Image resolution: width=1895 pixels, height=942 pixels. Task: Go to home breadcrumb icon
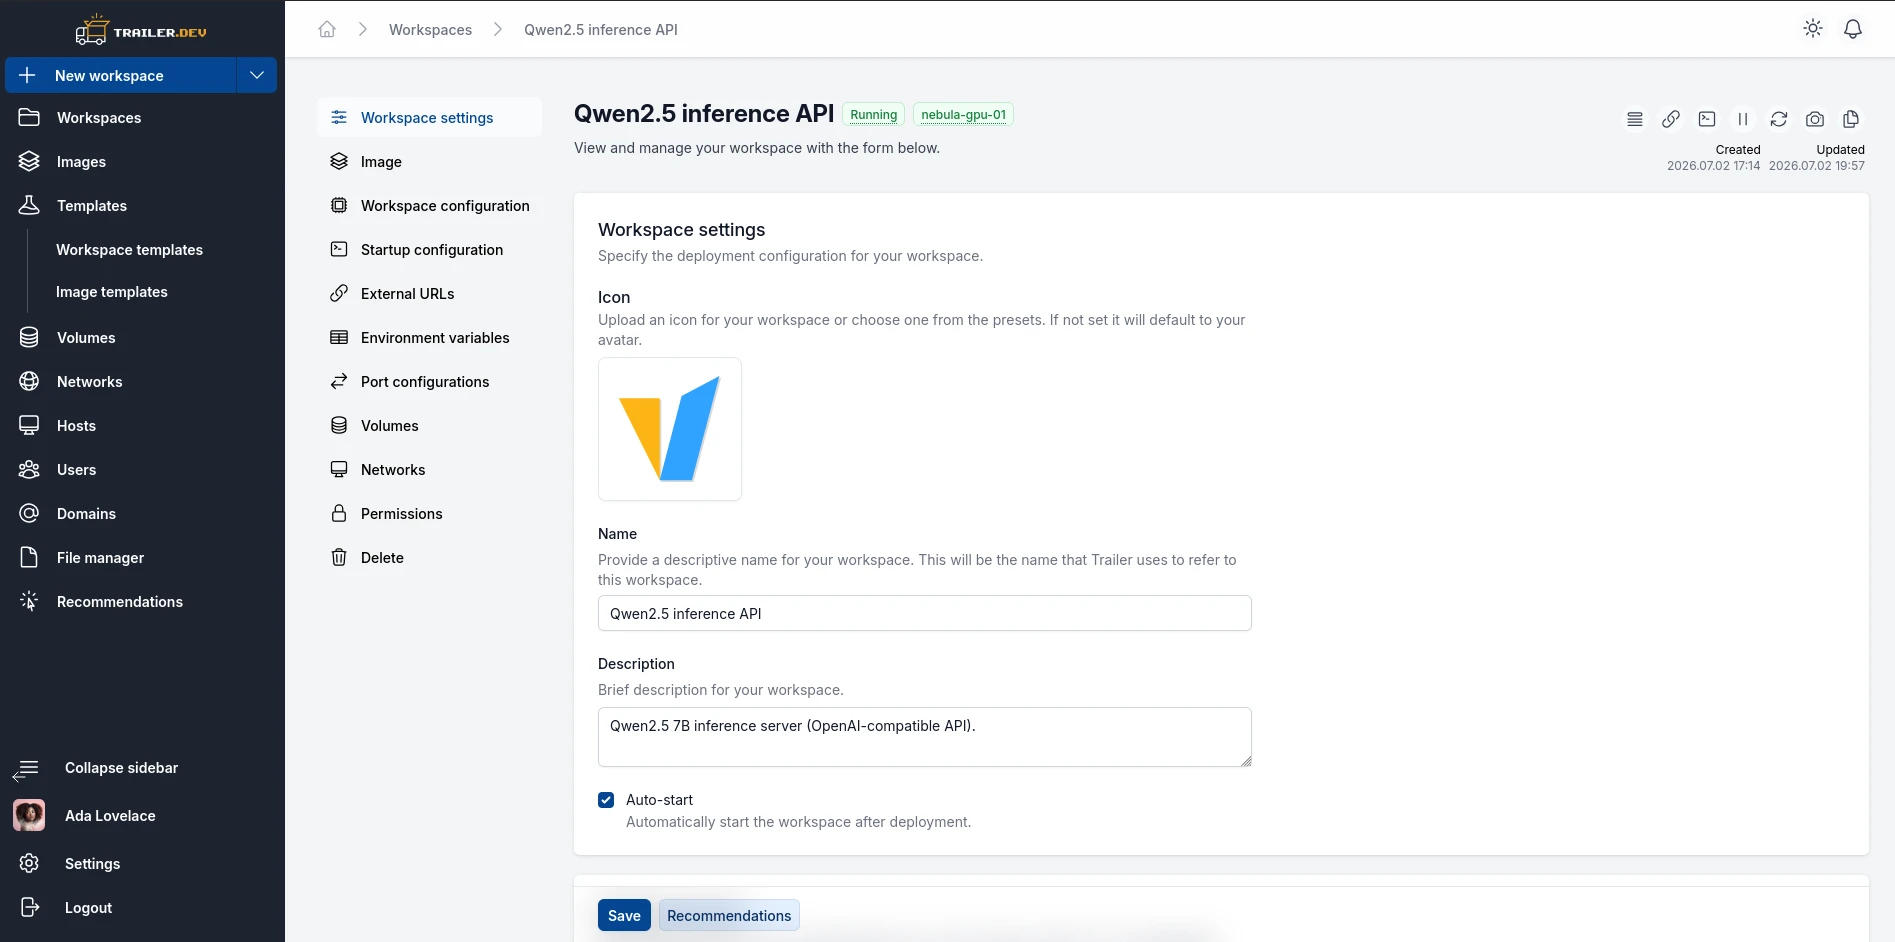coord(327,29)
